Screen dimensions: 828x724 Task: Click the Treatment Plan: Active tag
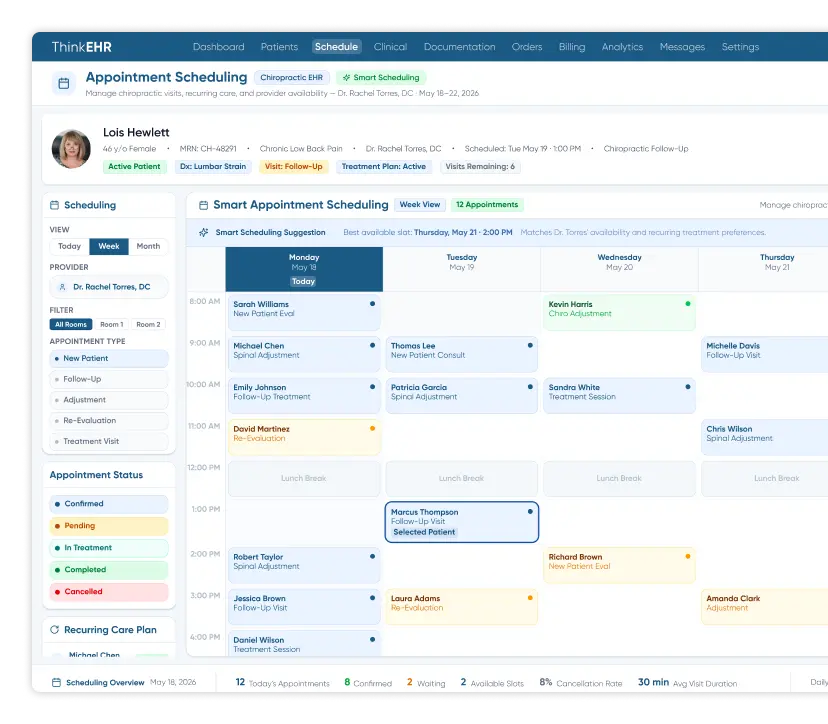click(383, 166)
